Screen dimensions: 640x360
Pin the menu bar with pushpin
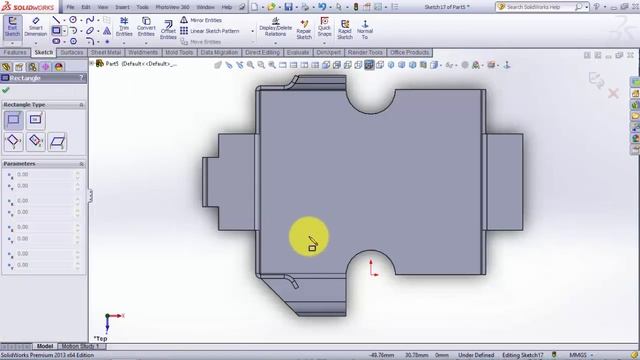[x=242, y=7]
